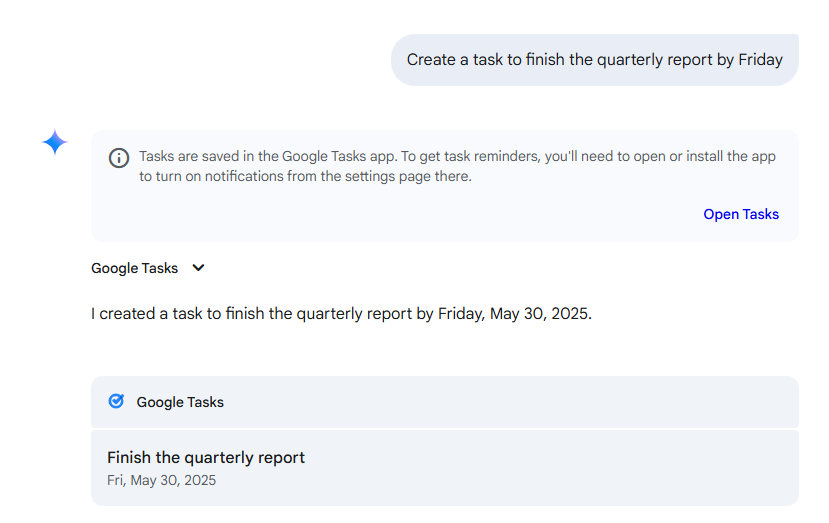Click the info circle icon in notice
The image size is (829, 523).
(x=119, y=158)
